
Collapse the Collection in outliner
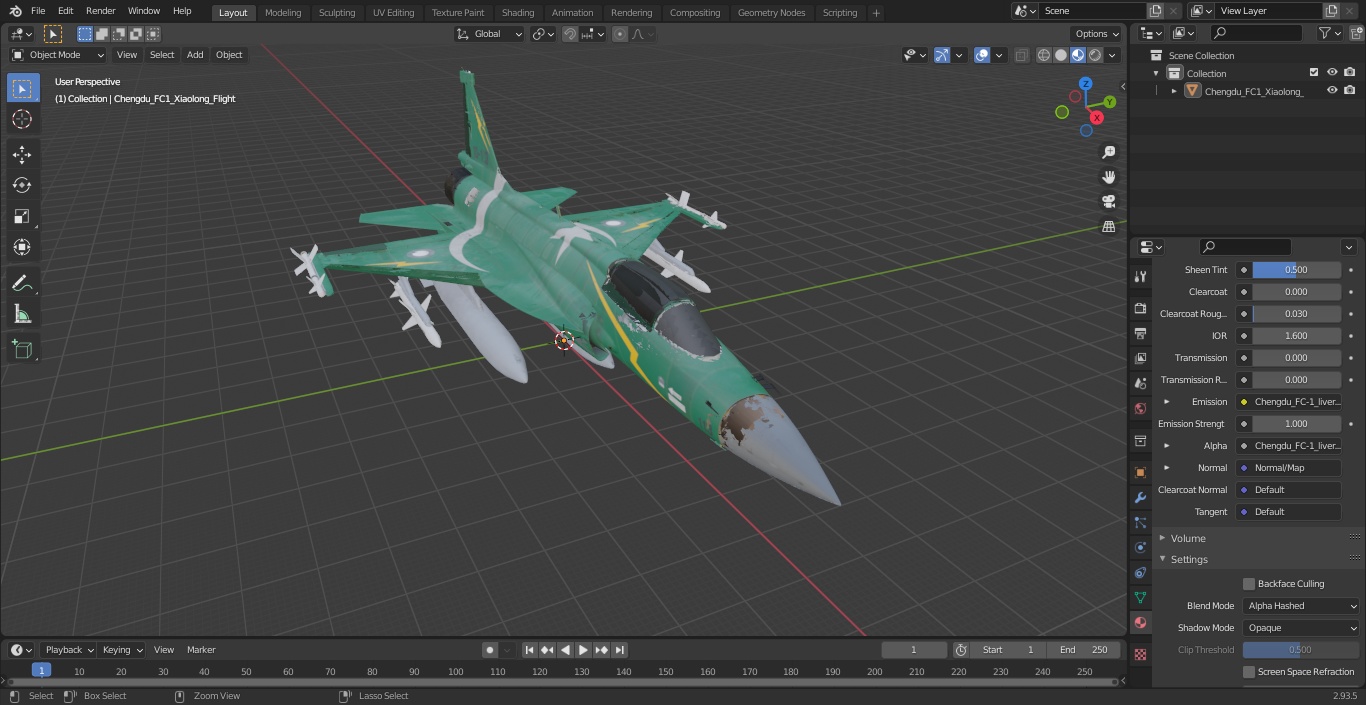(1157, 73)
